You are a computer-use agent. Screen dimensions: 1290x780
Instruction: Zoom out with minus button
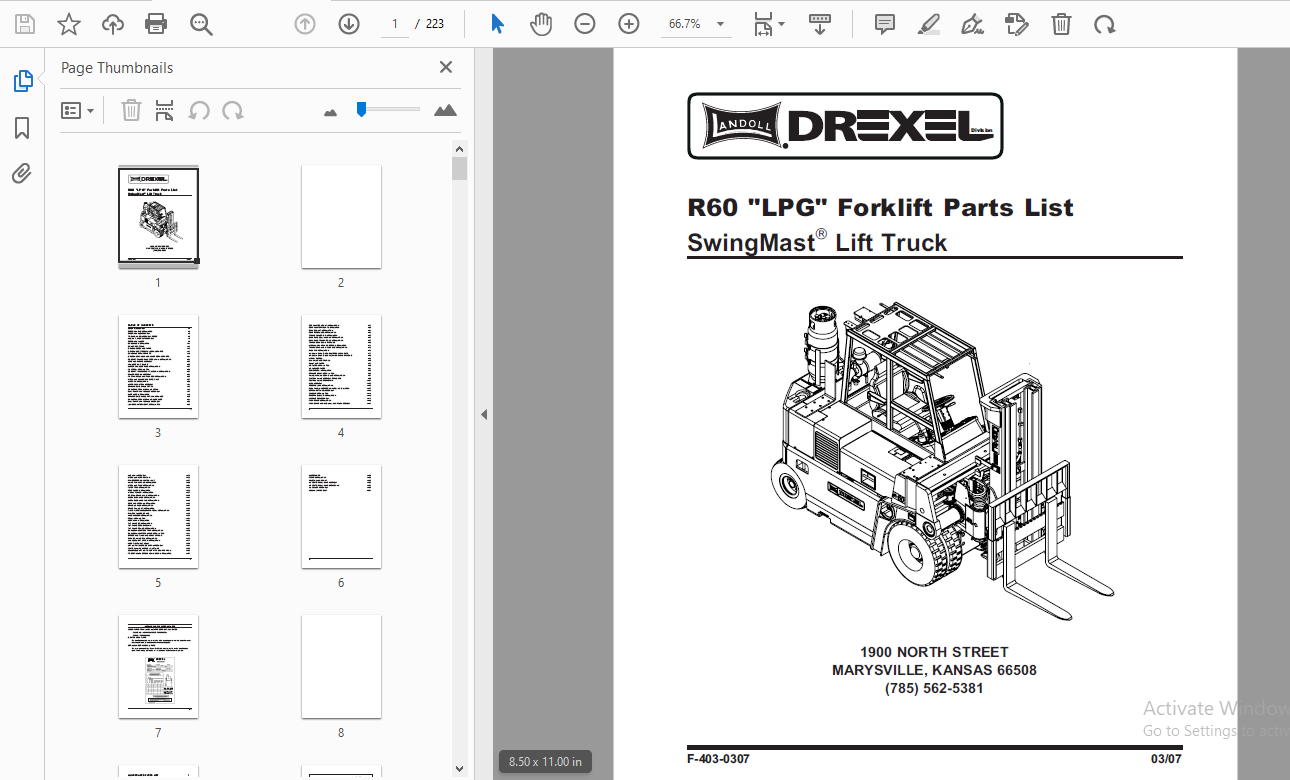pos(585,24)
